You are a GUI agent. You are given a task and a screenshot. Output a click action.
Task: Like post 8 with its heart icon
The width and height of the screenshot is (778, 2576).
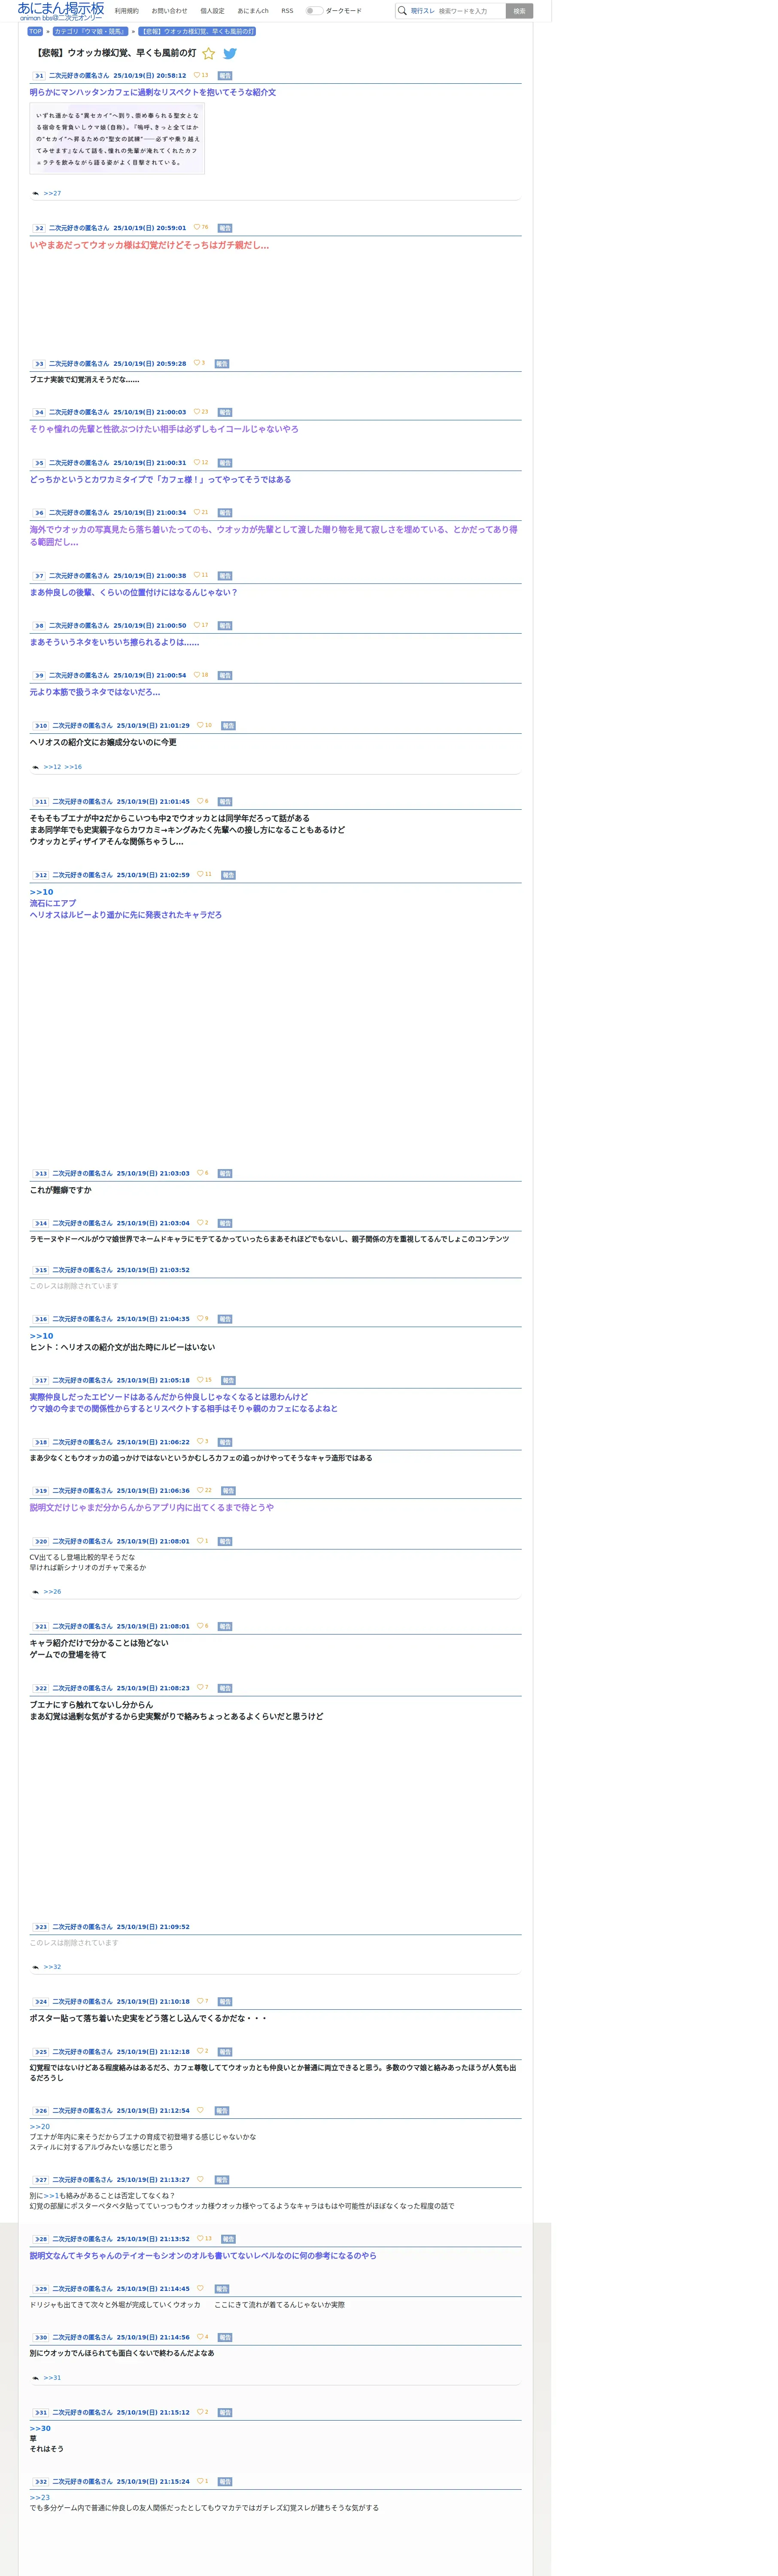[x=197, y=625]
